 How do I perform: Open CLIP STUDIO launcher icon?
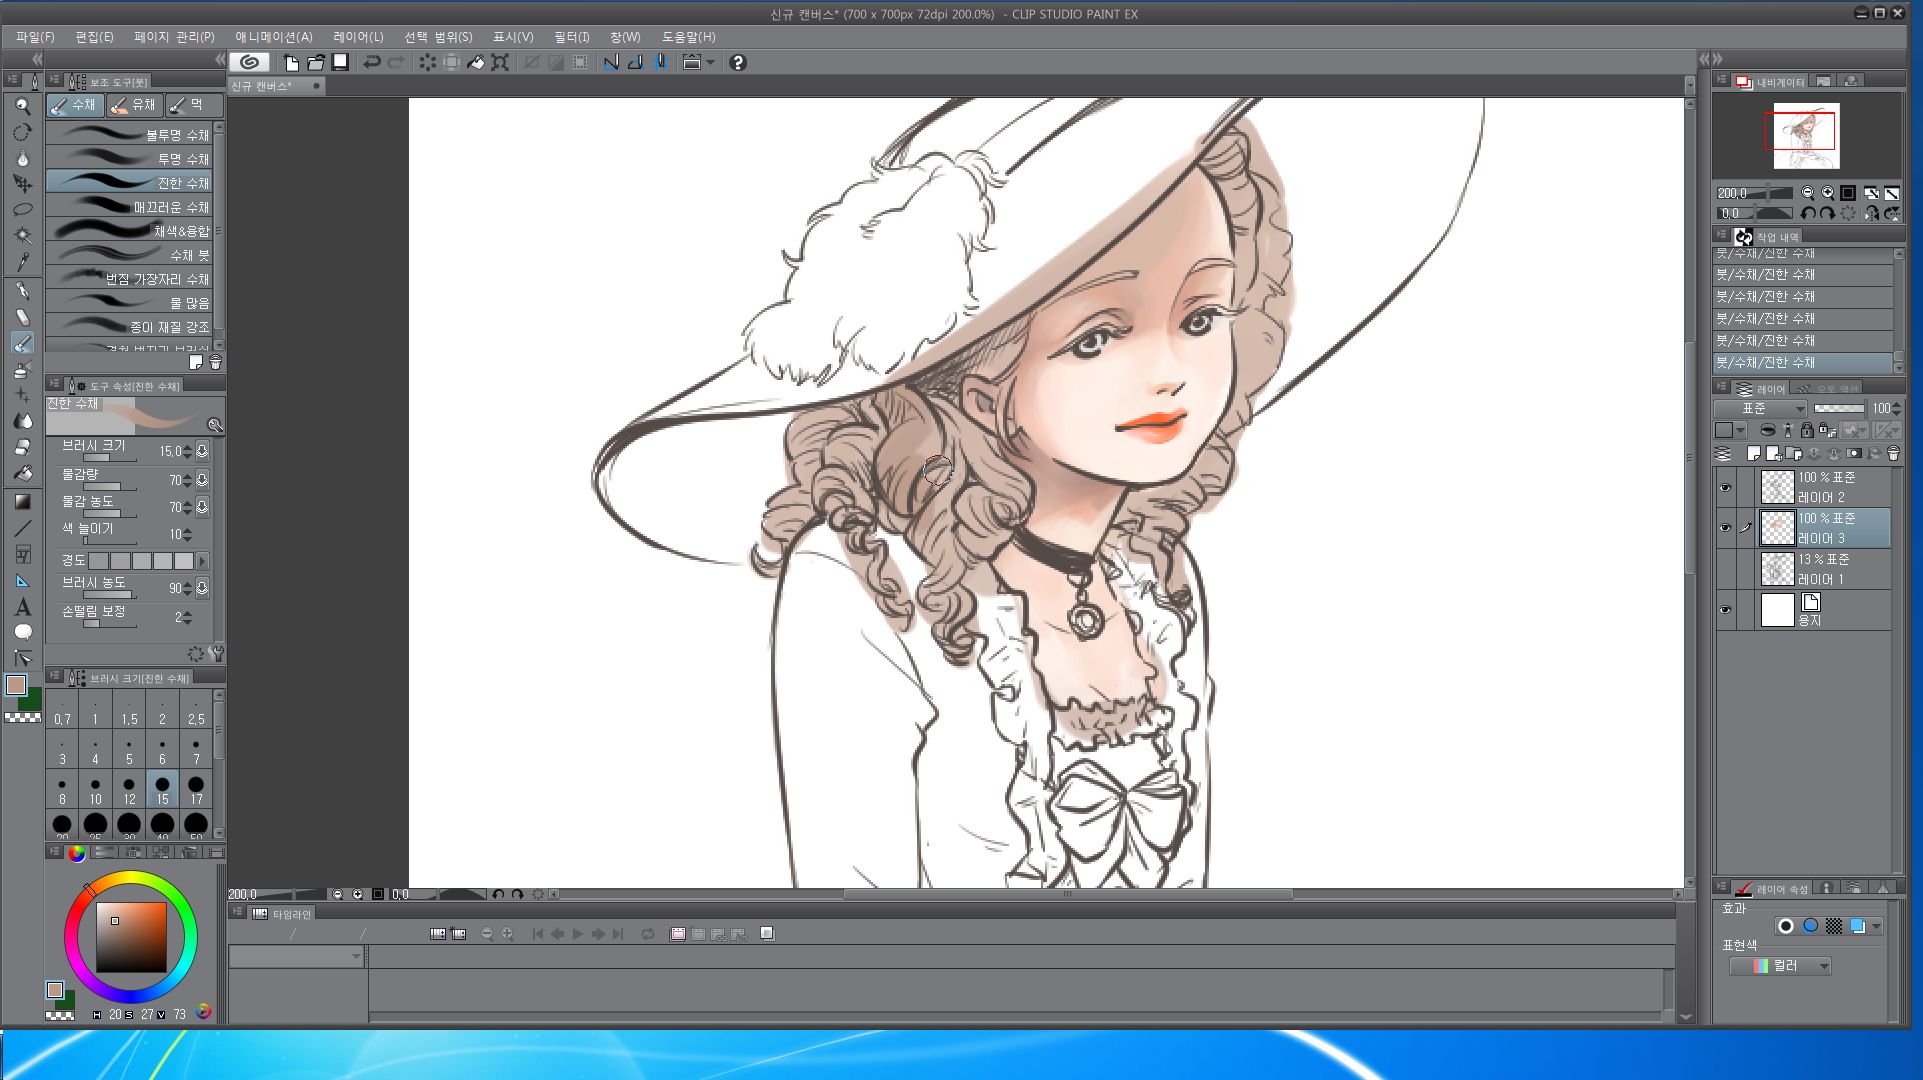pos(250,62)
